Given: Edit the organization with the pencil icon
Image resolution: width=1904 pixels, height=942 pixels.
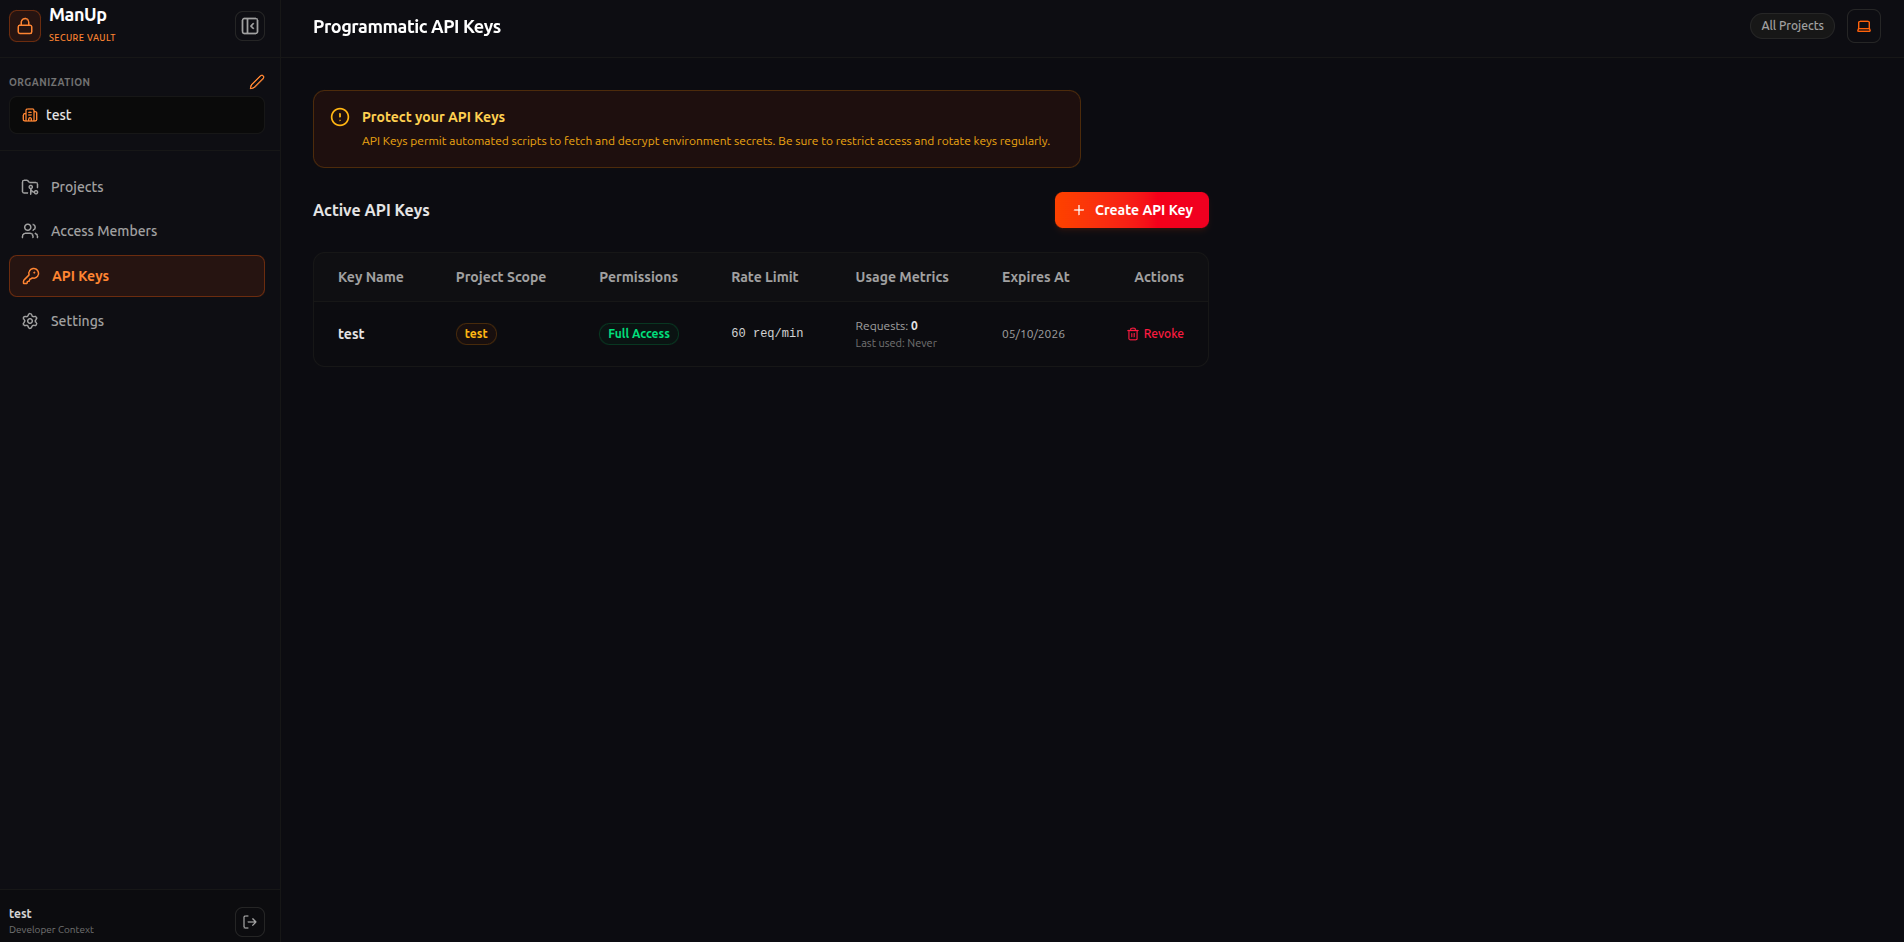Looking at the screenshot, I should coord(257,82).
